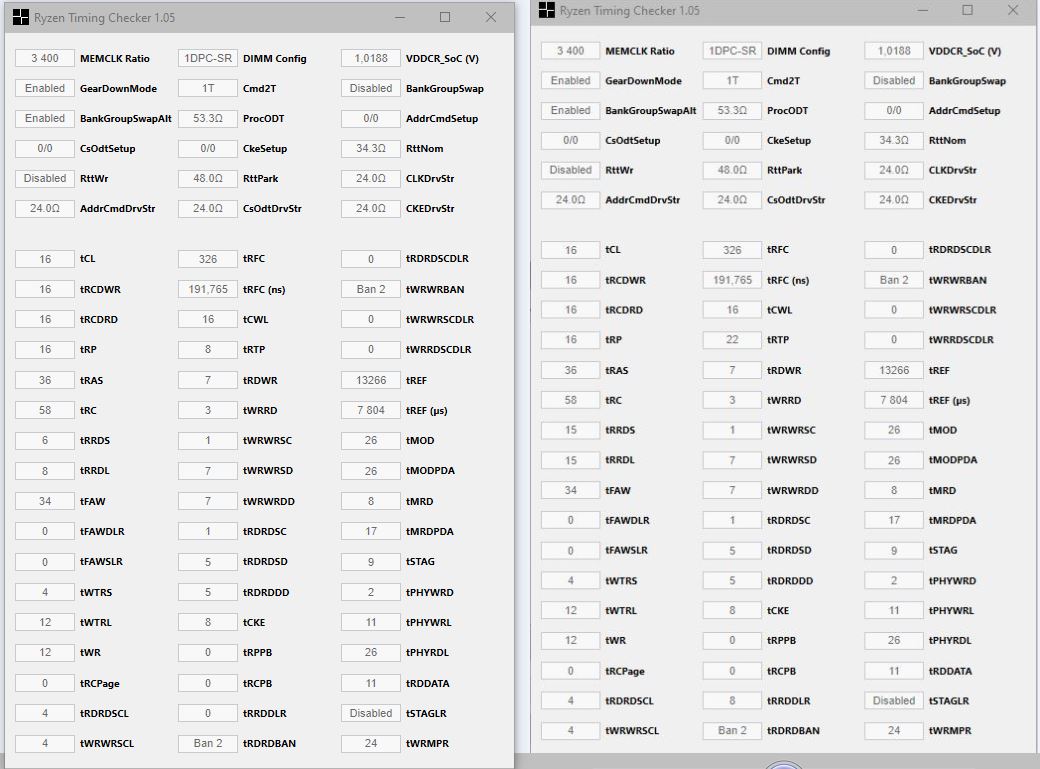Image resolution: width=1040 pixels, height=769 pixels.
Task: Minimize the left Ryzen Timing Checker window
Action: [x=400, y=17]
